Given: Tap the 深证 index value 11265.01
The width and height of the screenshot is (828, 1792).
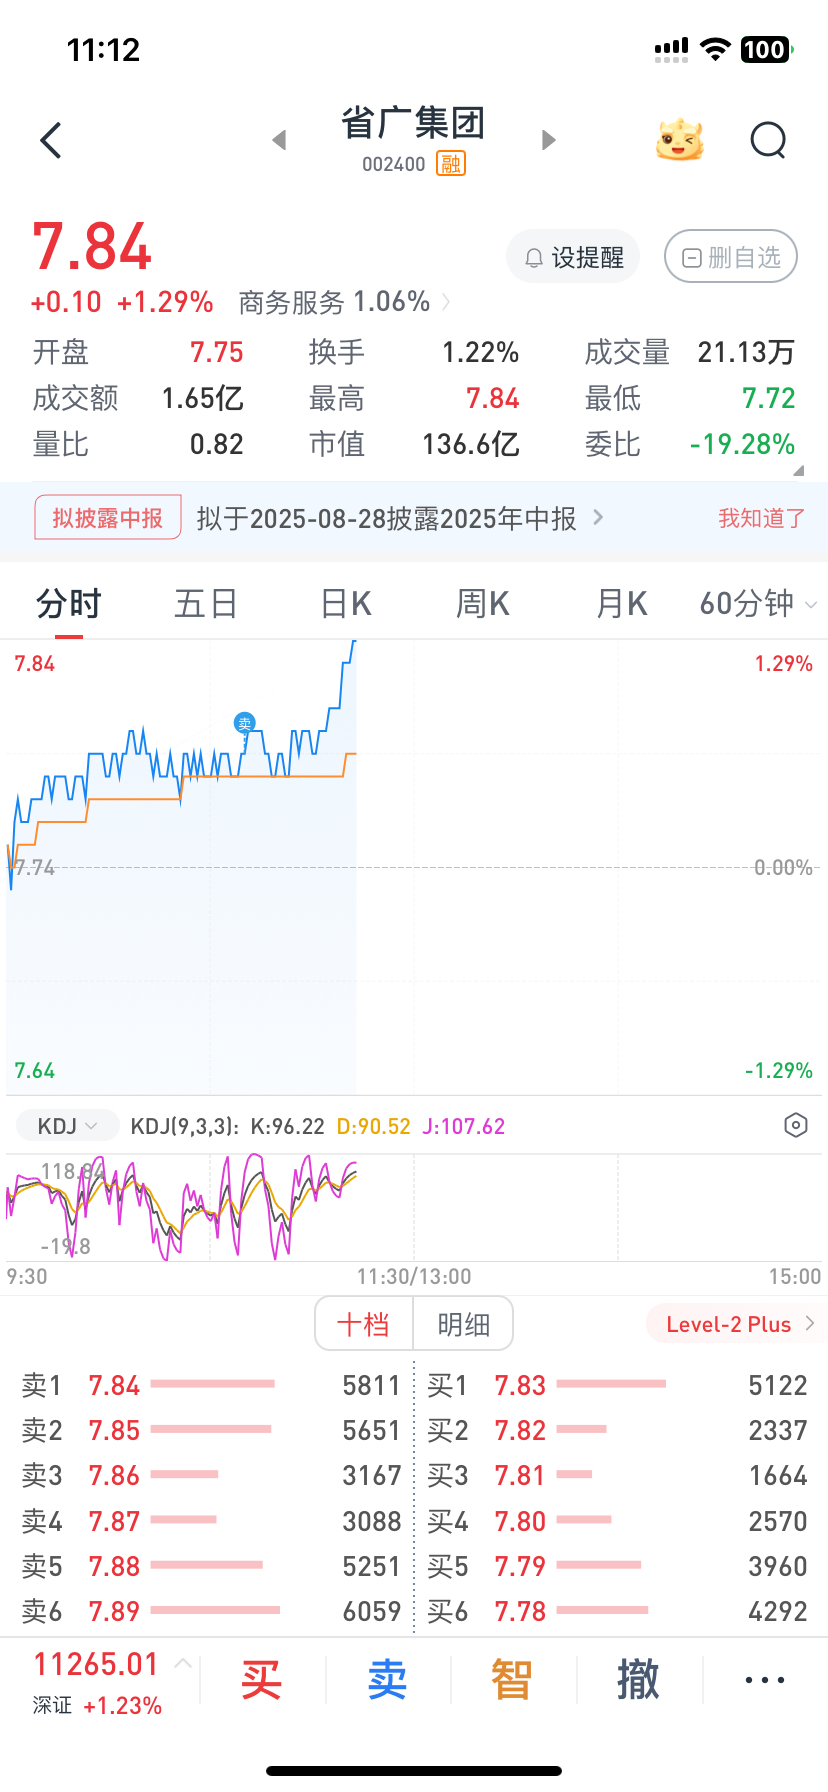Looking at the screenshot, I should pyautogui.click(x=96, y=1664).
